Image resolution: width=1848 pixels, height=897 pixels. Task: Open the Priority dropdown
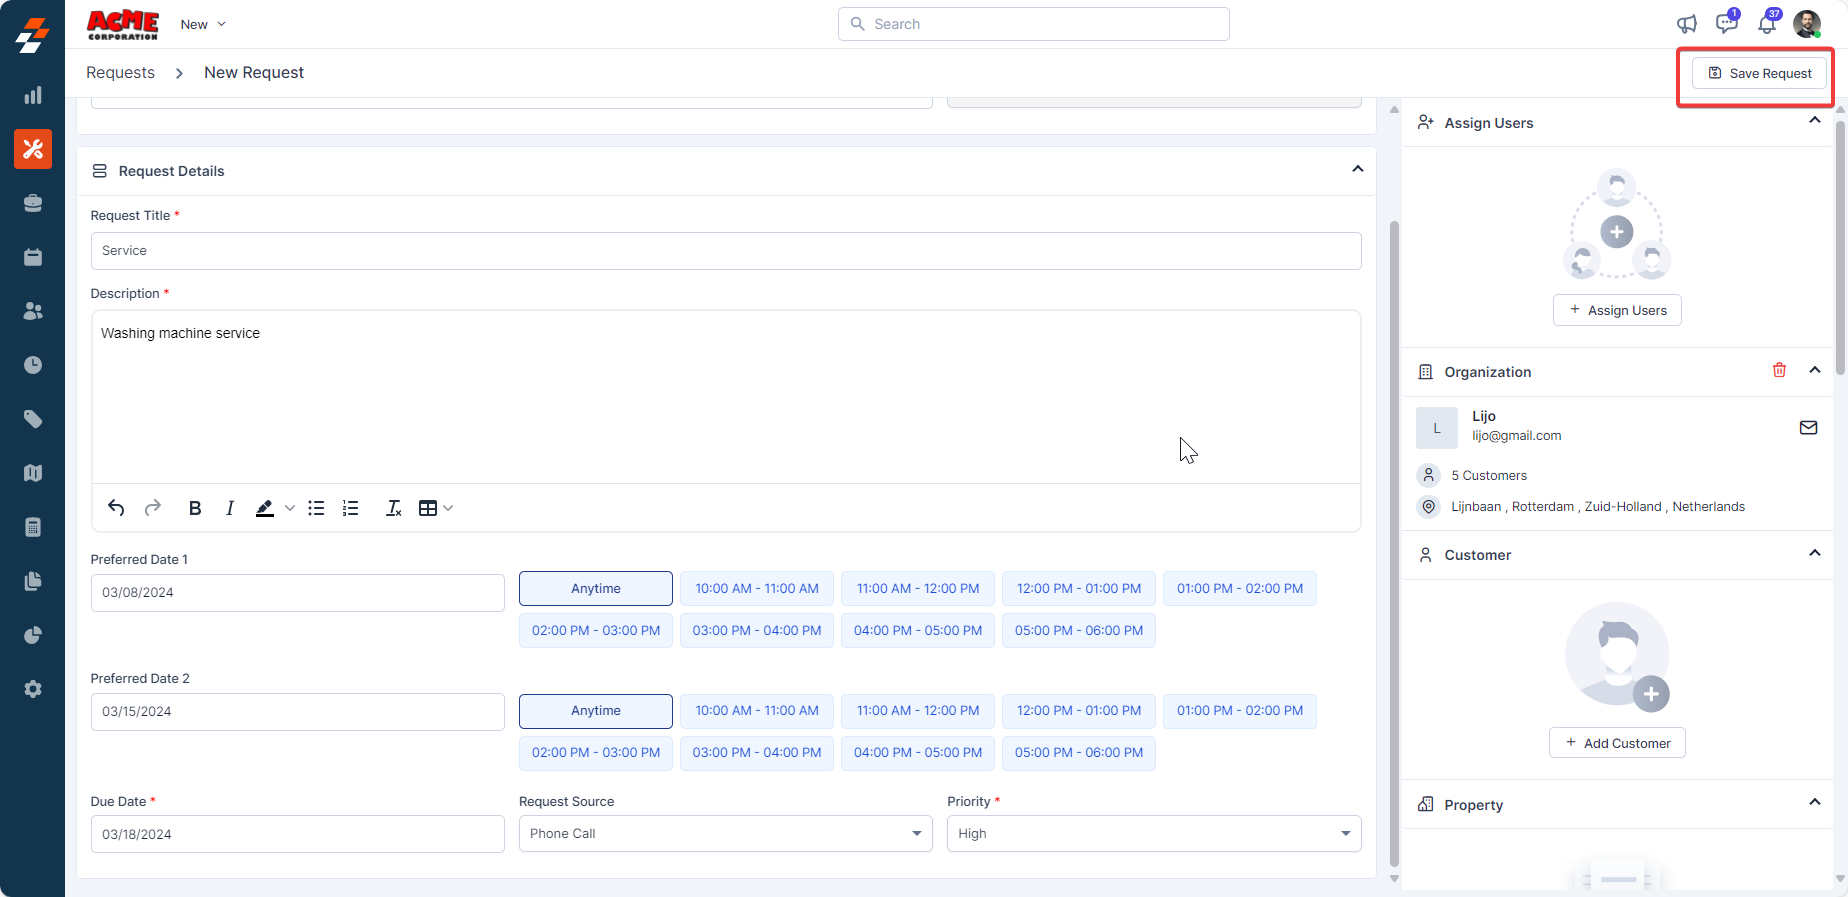[x=1153, y=834]
